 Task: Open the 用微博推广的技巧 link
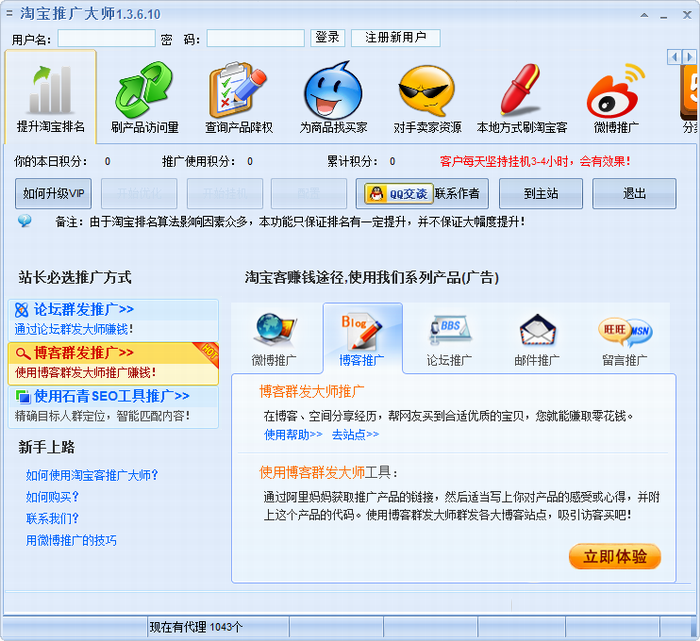[71, 541]
